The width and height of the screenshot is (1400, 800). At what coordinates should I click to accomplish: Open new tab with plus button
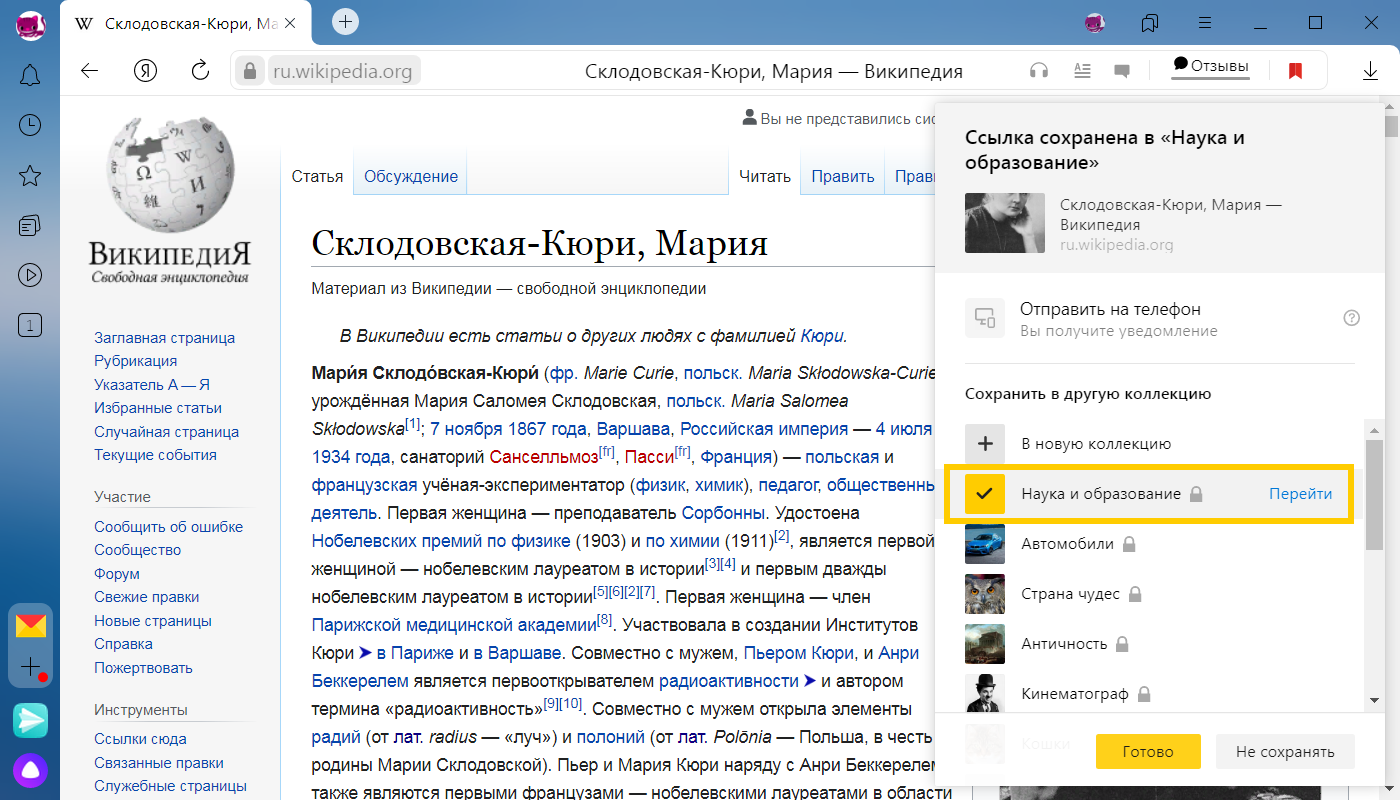[x=345, y=21]
